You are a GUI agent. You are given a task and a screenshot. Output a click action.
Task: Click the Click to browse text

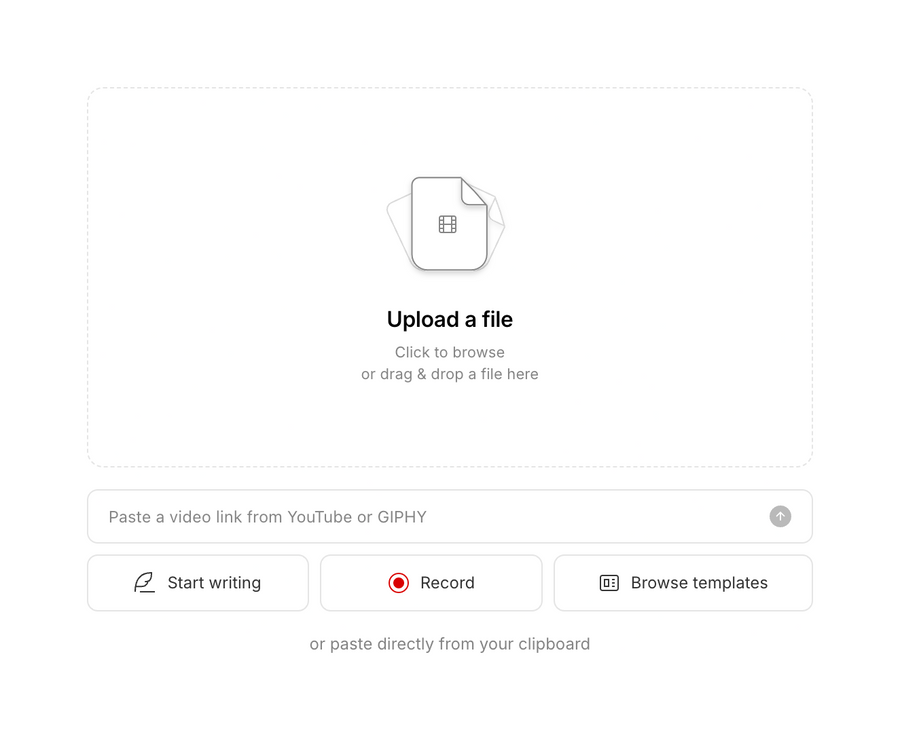[449, 352]
